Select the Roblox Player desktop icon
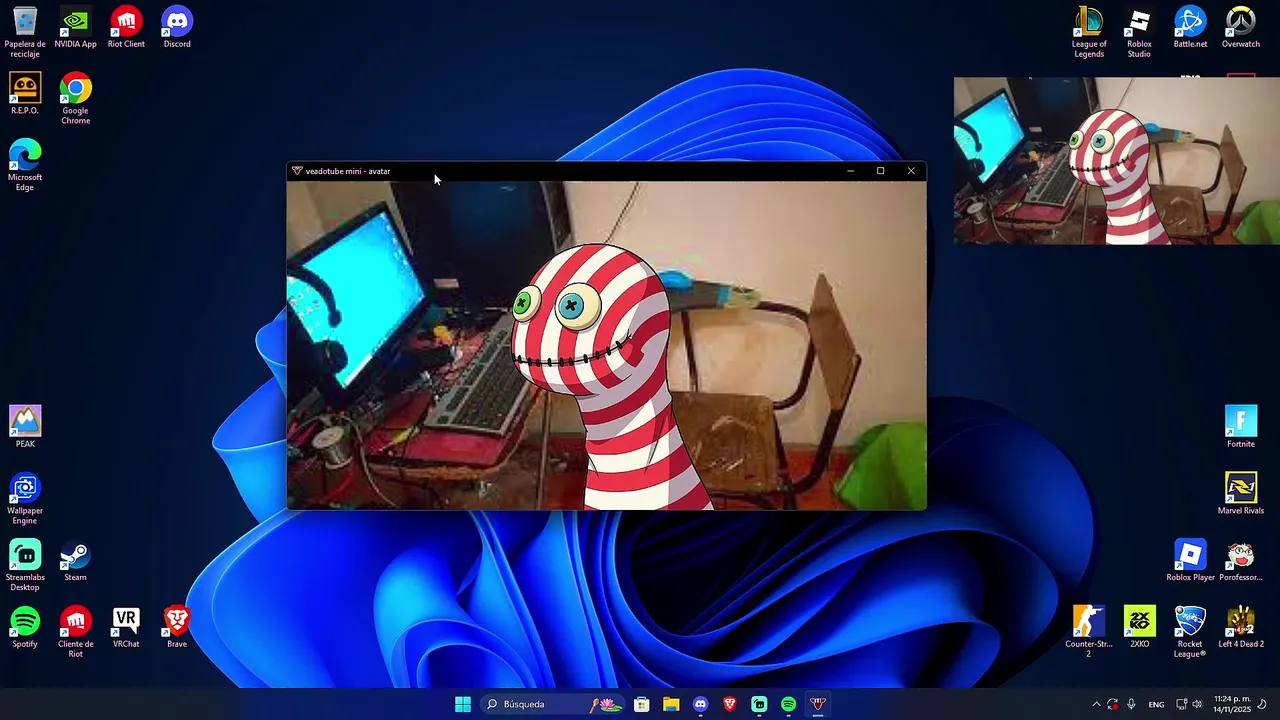1280x720 pixels. tap(1190, 561)
